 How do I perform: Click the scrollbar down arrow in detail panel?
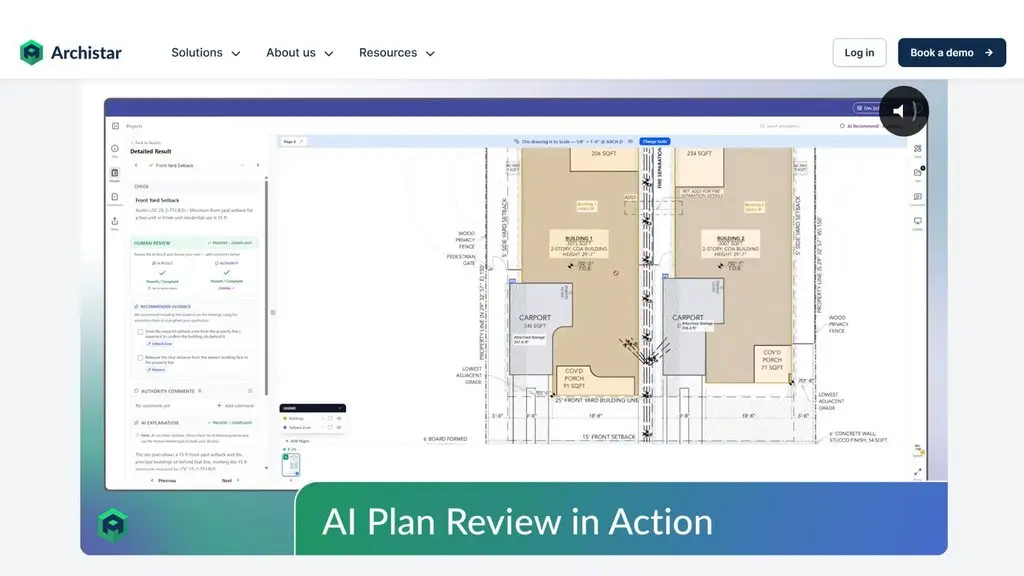(266, 468)
